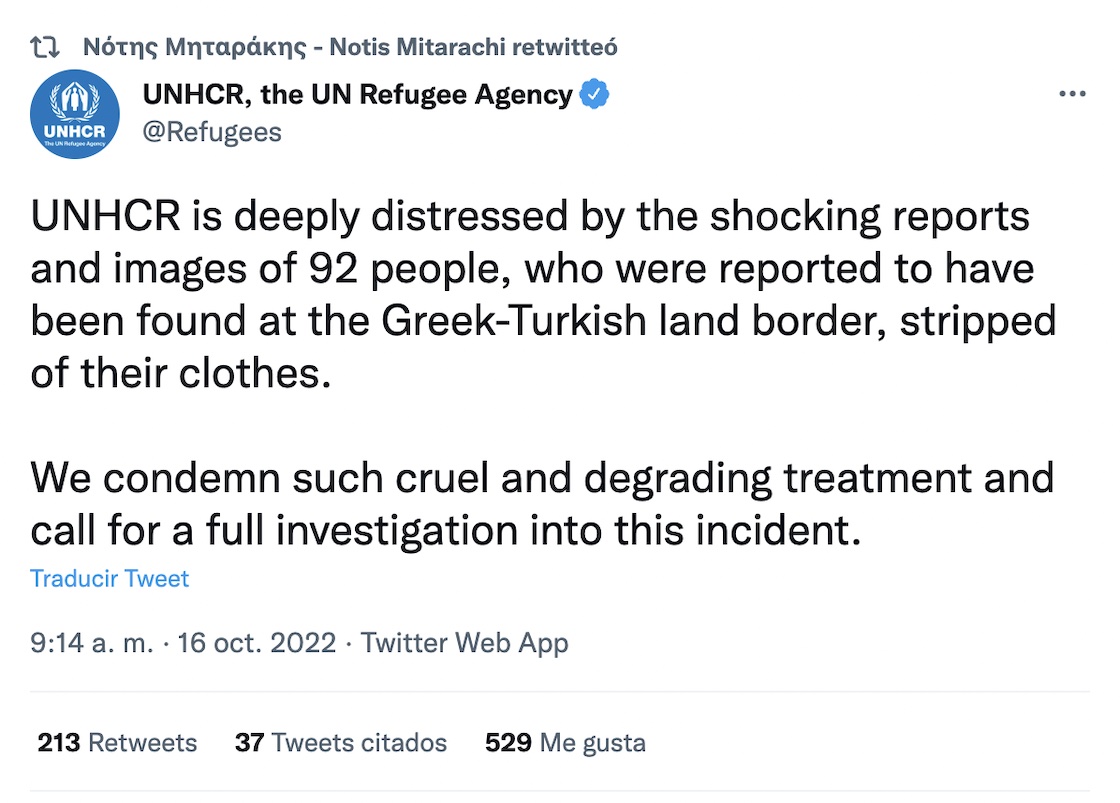The height and width of the screenshot is (803, 1120).
Task: Click "UNHCR, the UN Refugee Agency" display name
Action: click(x=357, y=94)
